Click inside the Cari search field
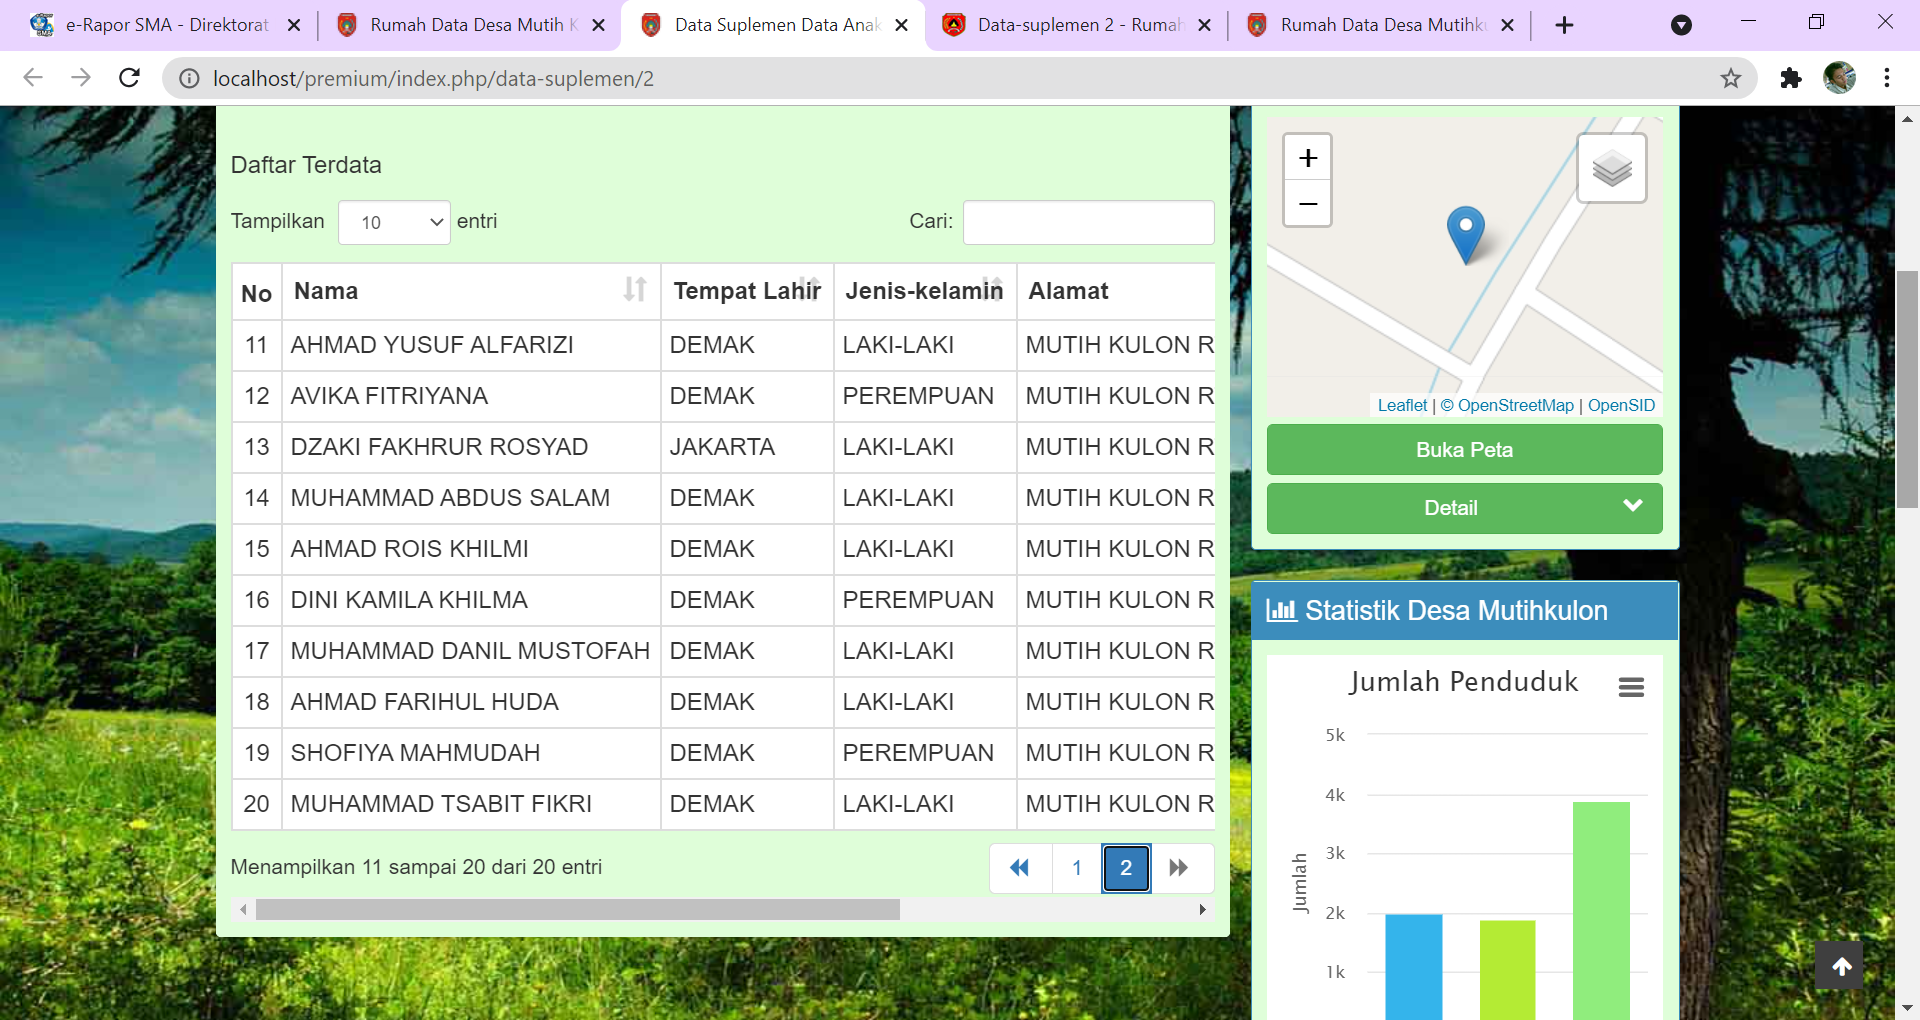The width and height of the screenshot is (1920, 1020). click(1088, 222)
